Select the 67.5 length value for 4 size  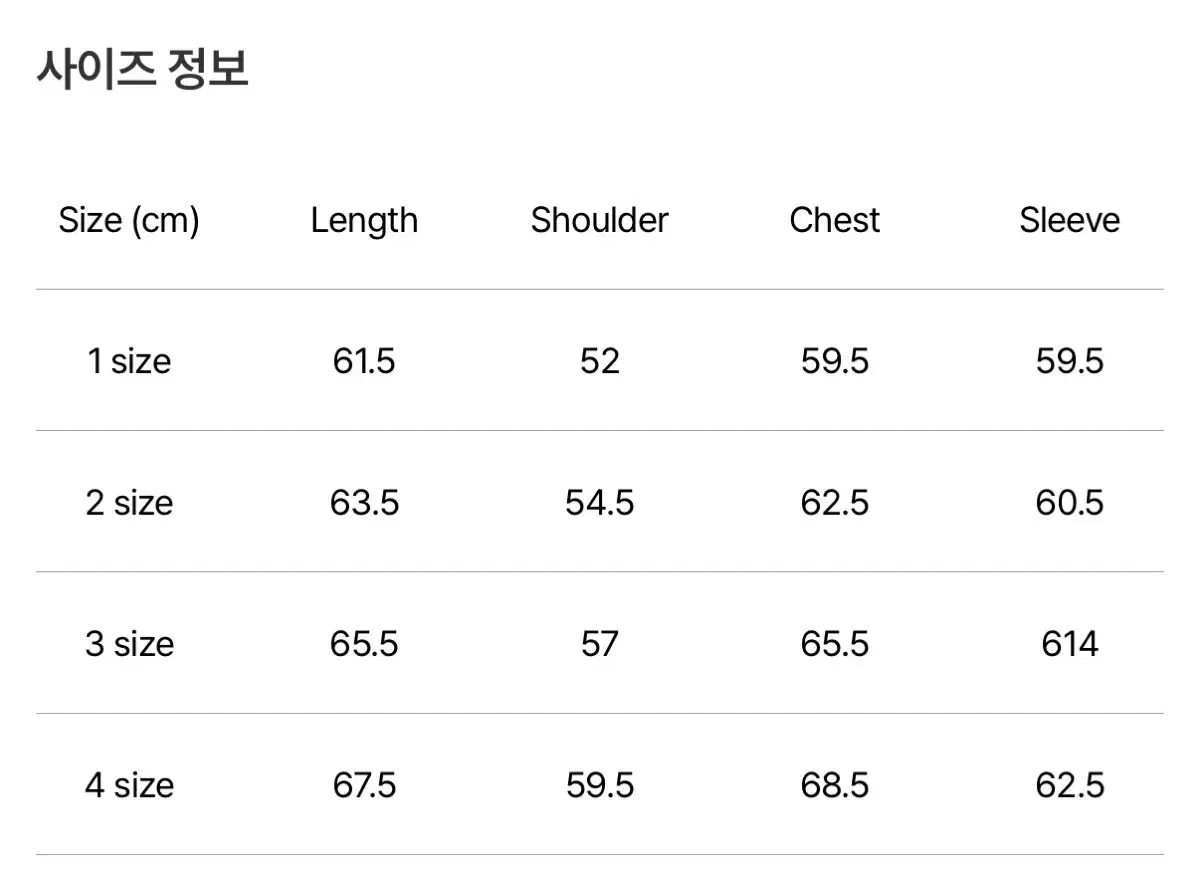pos(364,785)
